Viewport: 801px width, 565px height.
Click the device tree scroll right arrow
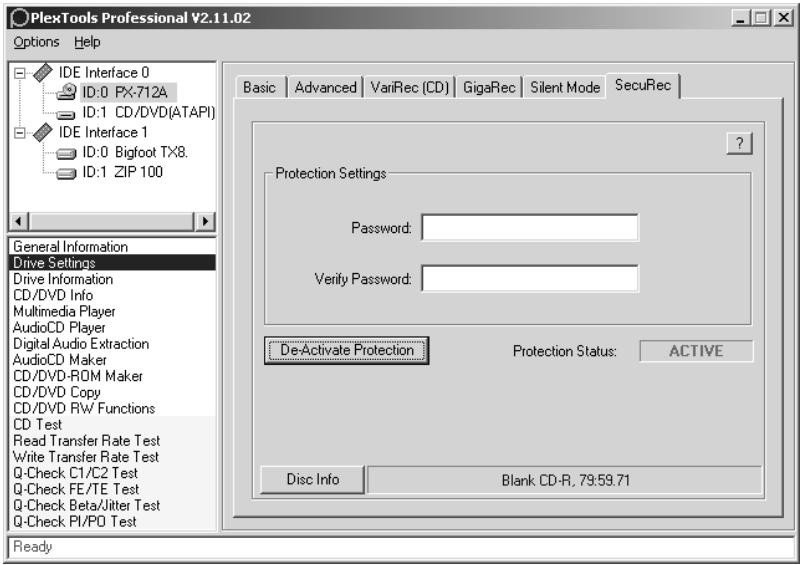[205, 222]
